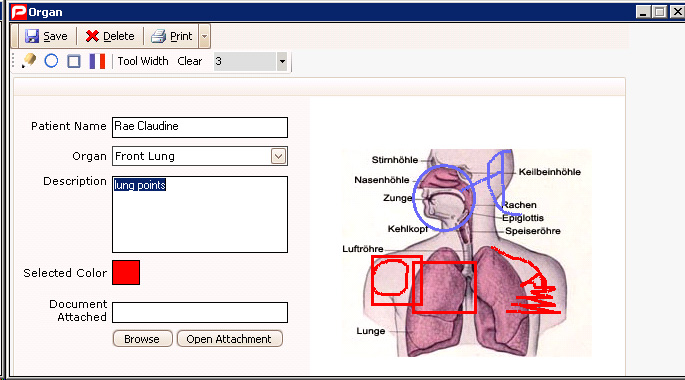This screenshot has height=380, width=685.
Task: Click the Tool Width label
Action: coord(143,61)
